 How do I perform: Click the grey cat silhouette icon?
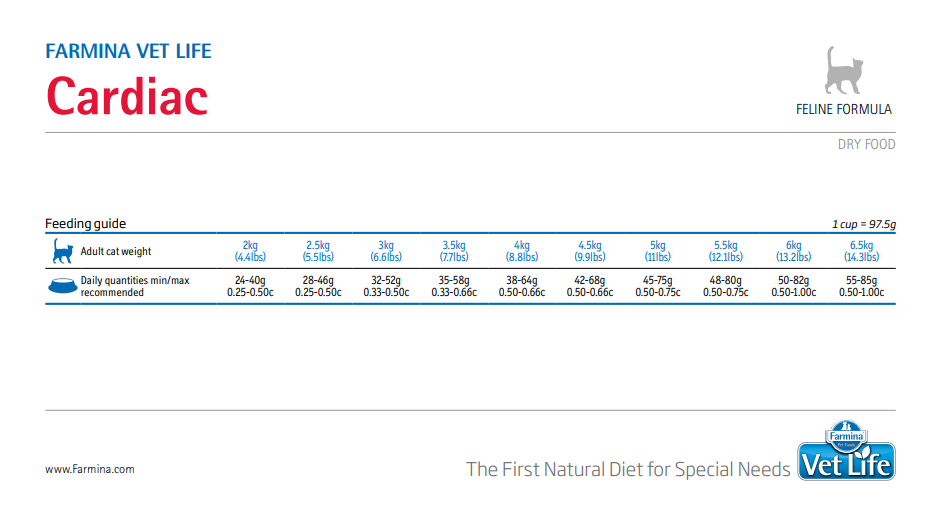point(844,71)
